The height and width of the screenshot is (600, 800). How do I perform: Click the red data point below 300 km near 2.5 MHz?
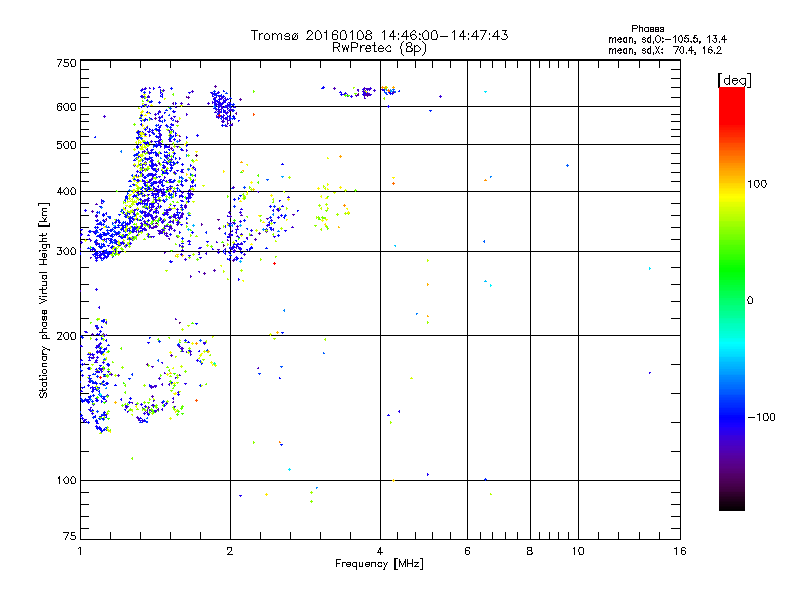pos(274,263)
